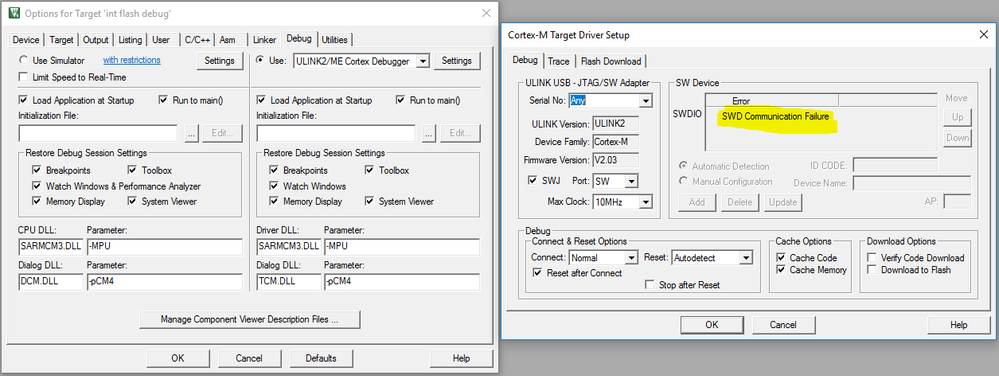Image resolution: width=999 pixels, height=376 pixels.
Task: Toggle Reset after Connect checkbox
Action: pyautogui.click(x=537, y=273)
